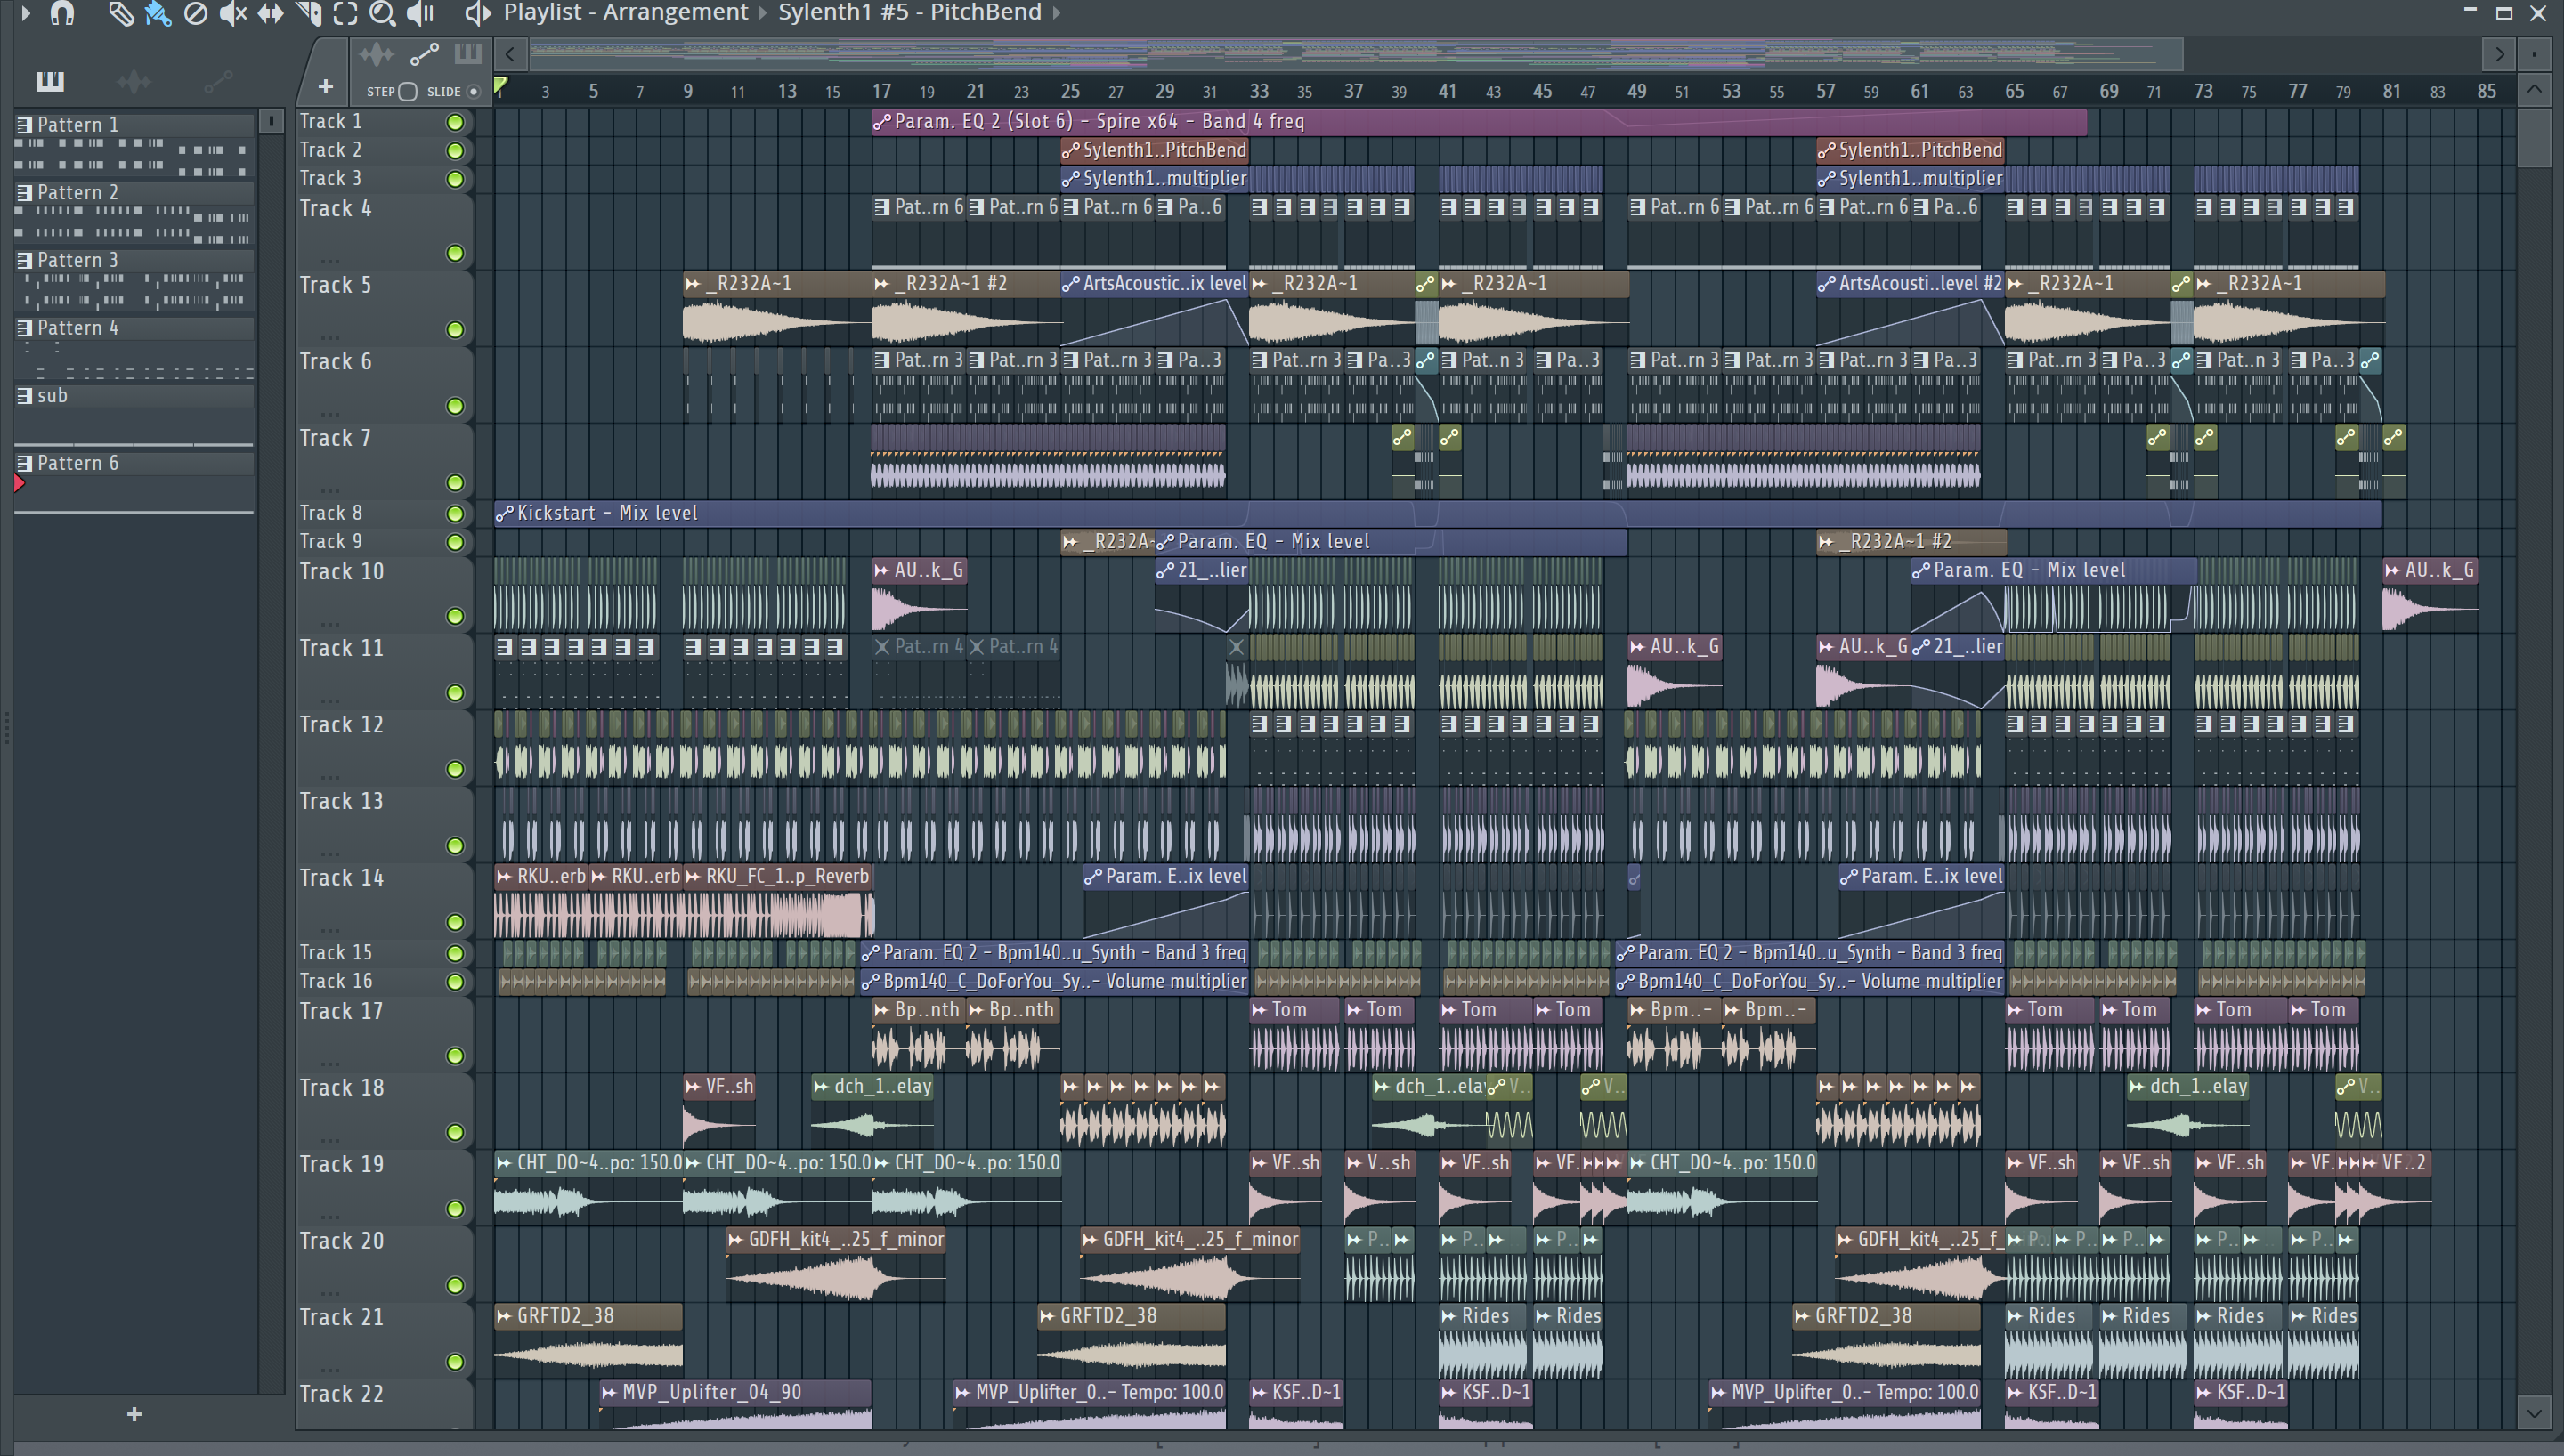Click the red arrow under Pattern 6
Viewport: 2564px width, 1456px height.
(19, 484)
